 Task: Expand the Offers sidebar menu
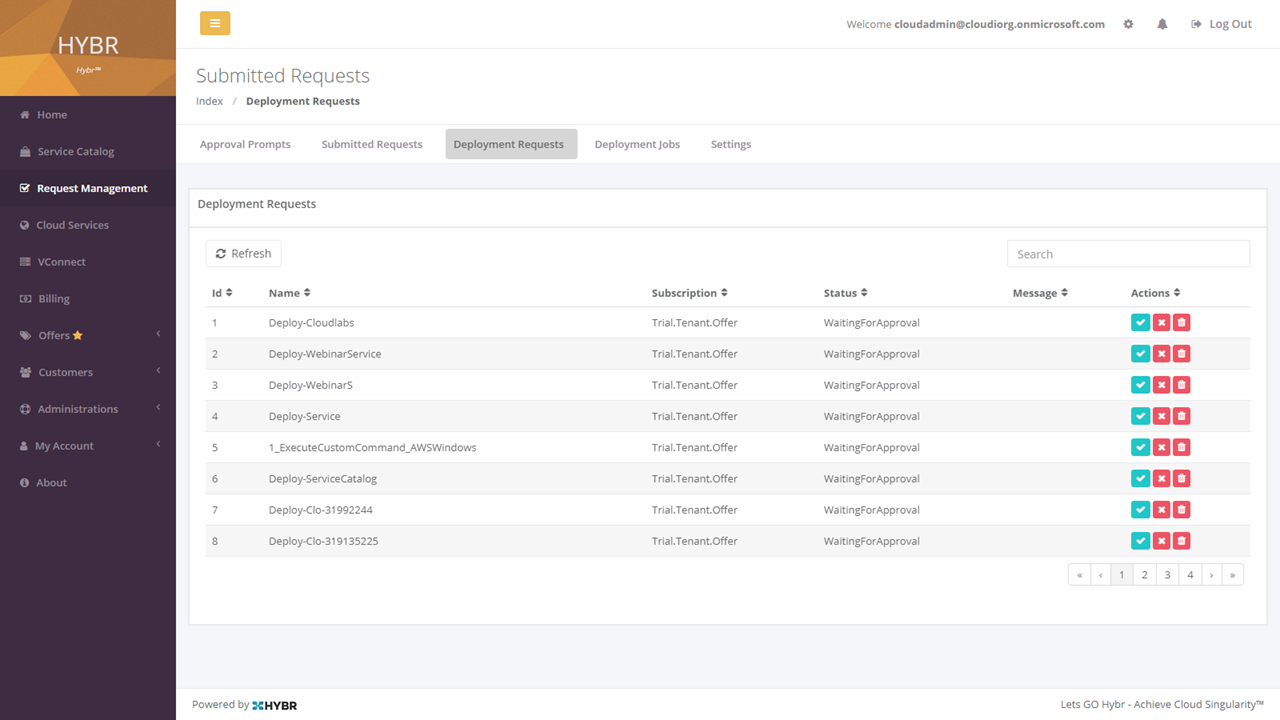[x=88, y=335]
